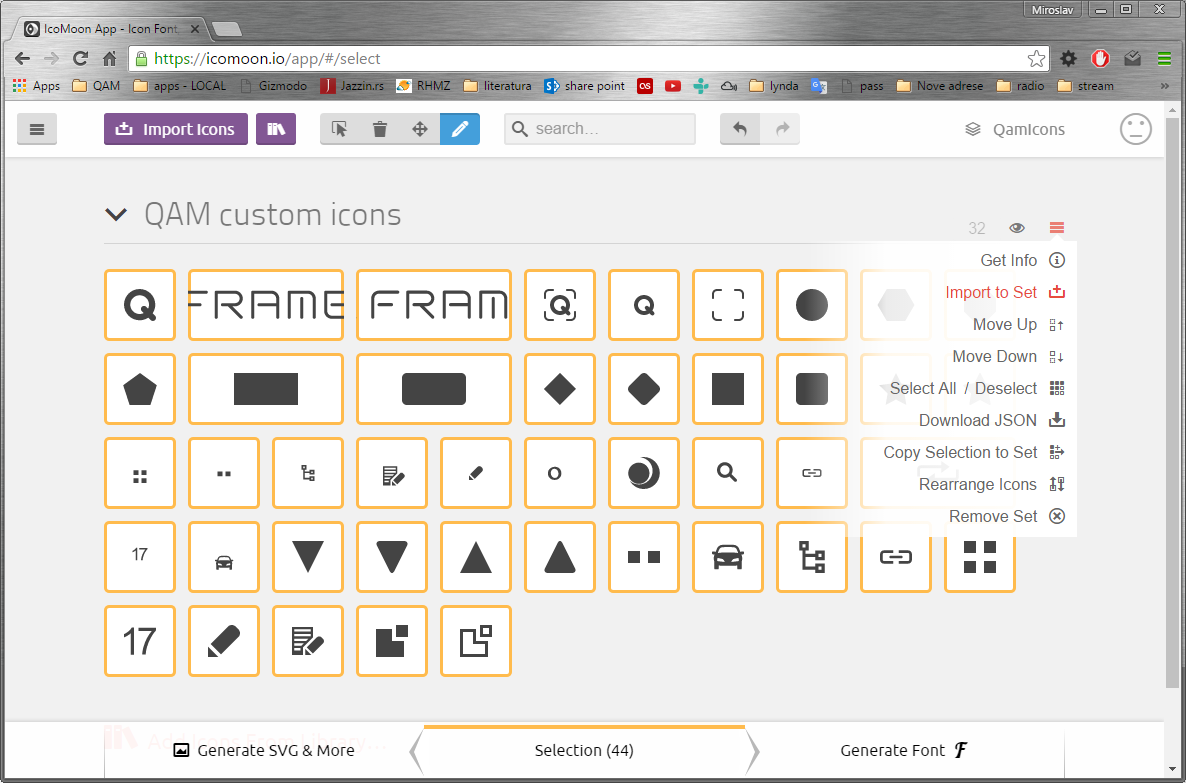The image size is (1186, 783).
Task: Choose Download JSON from the menu
Action: coord(978,420)
